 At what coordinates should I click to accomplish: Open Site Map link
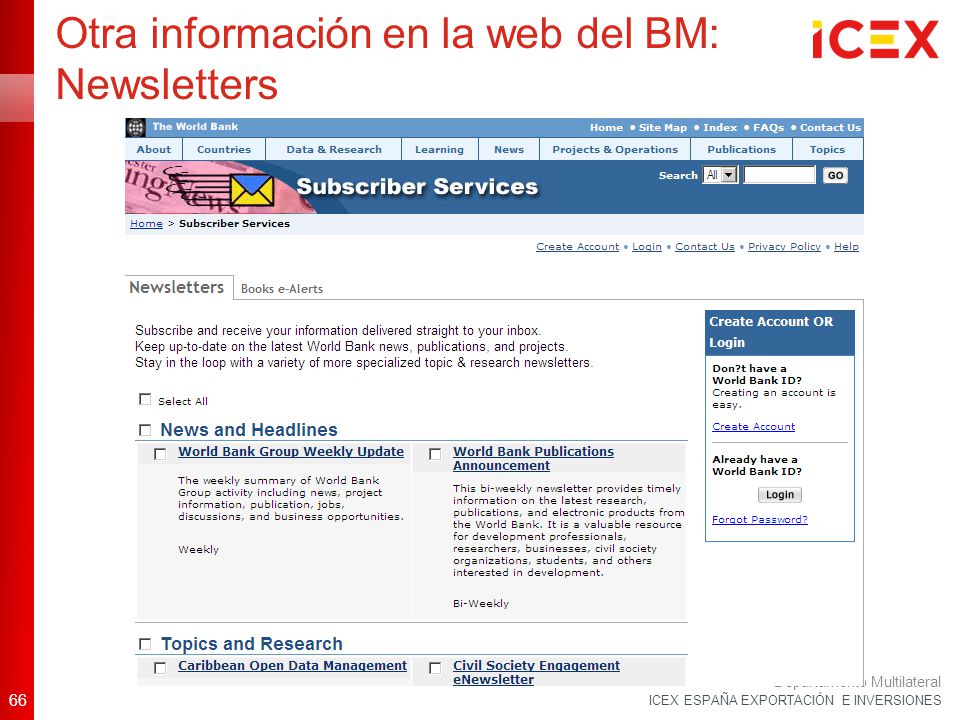pos(662,127)
